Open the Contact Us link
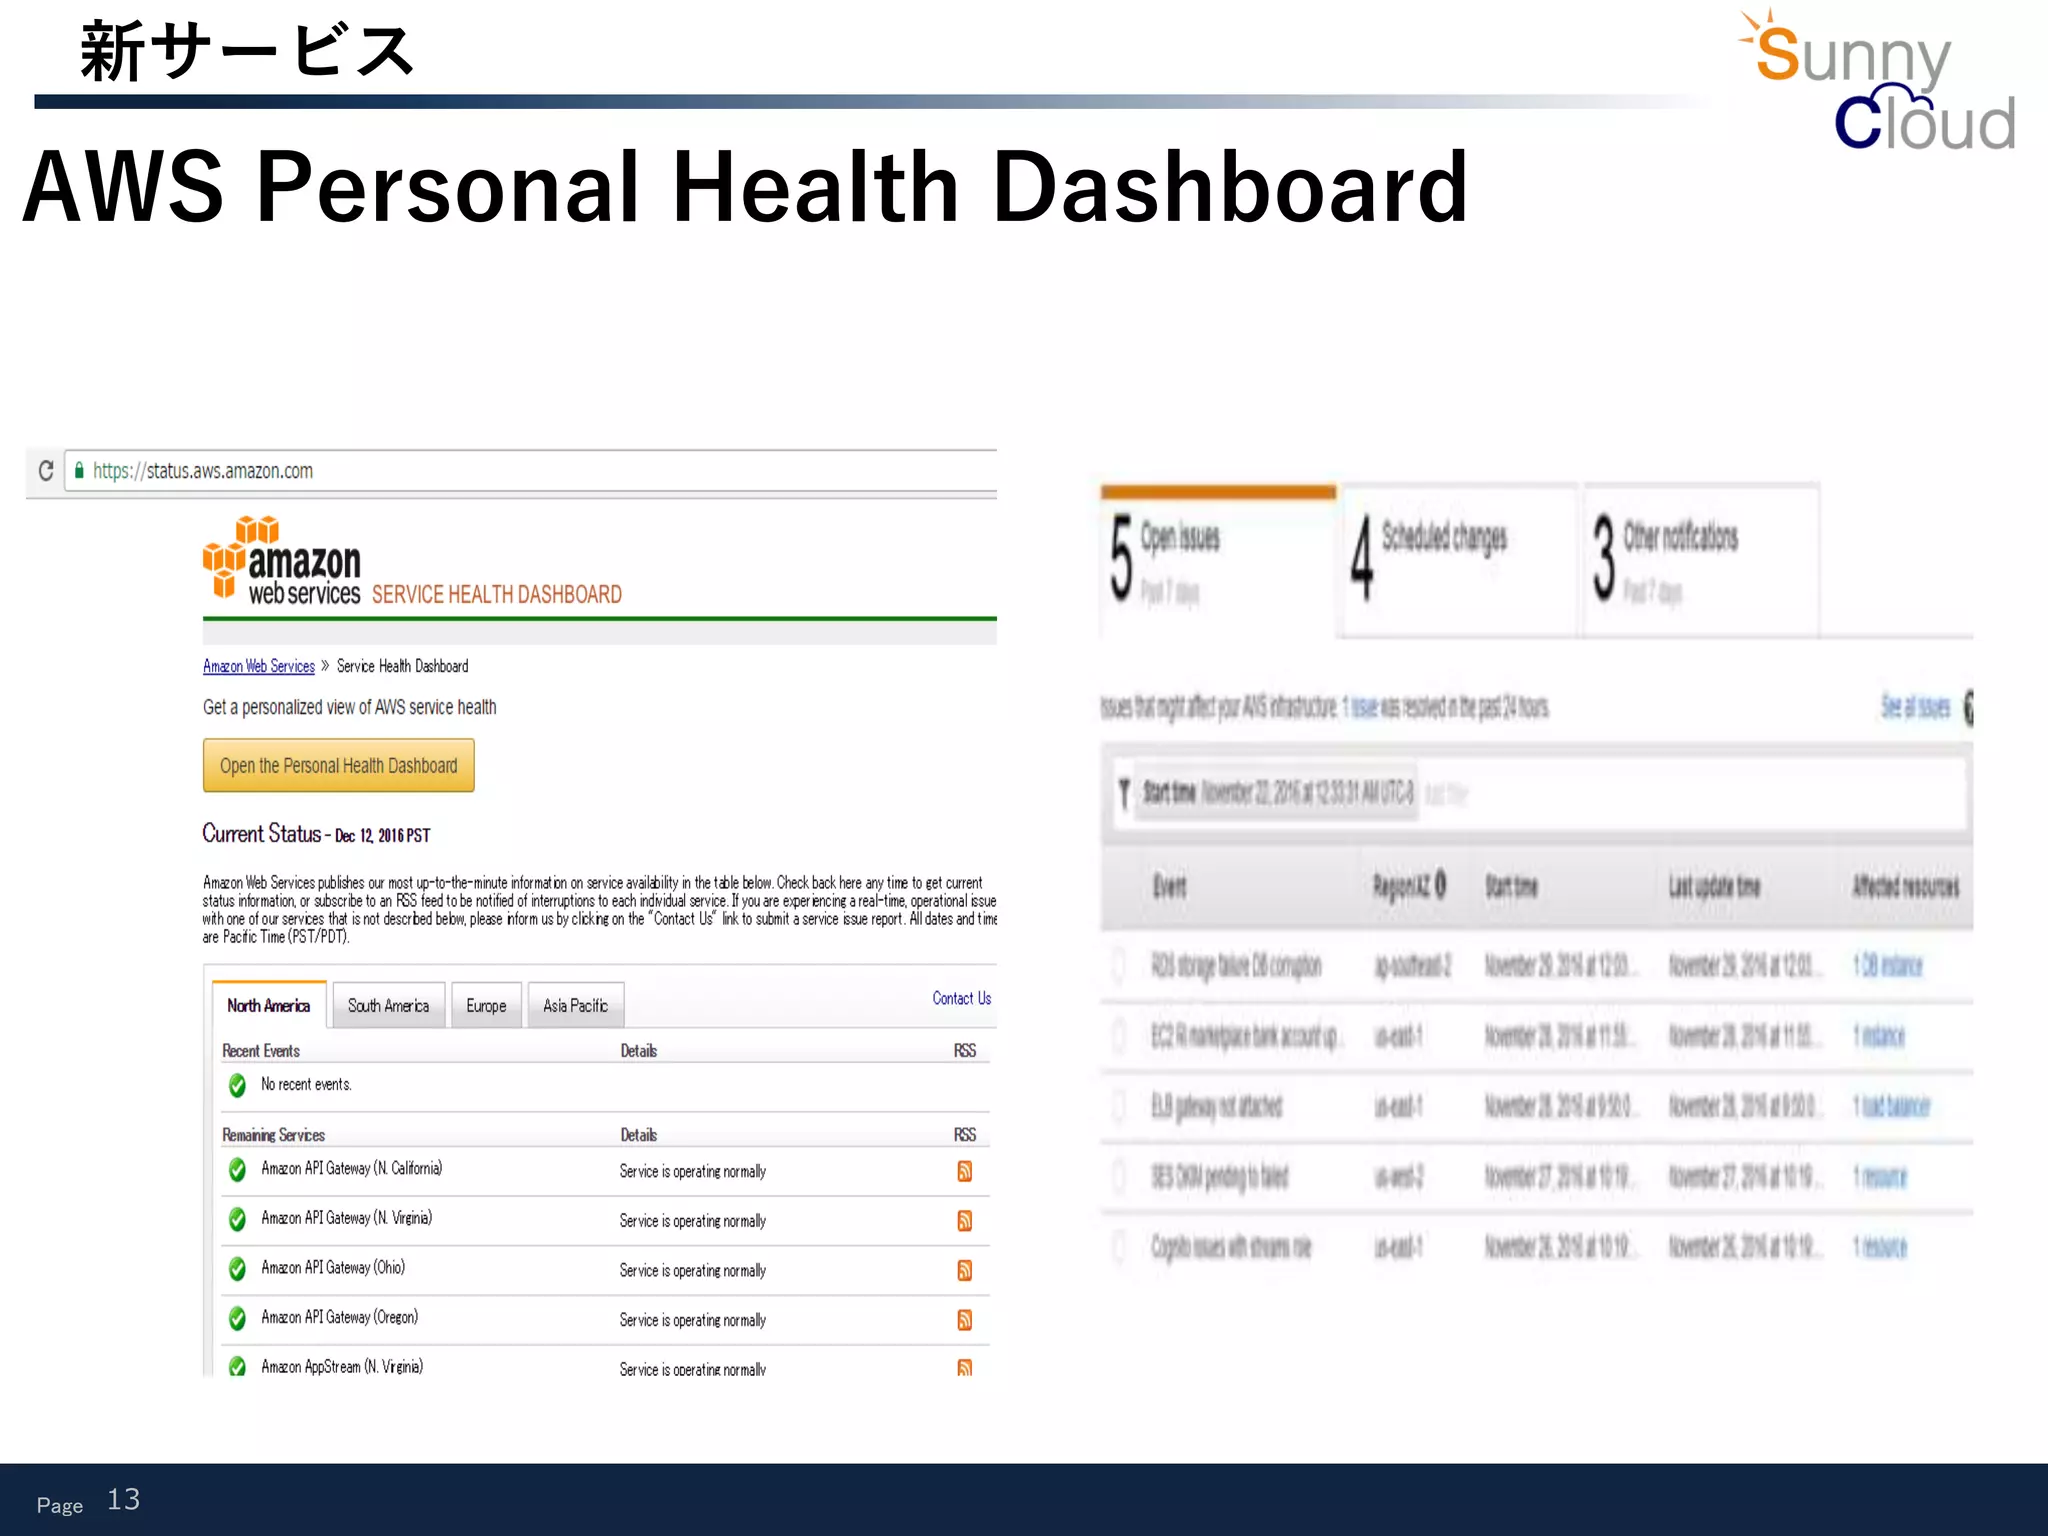The width and height of the screenshot is (2048, 1536). pyautogui.click(x=962, y=998)
